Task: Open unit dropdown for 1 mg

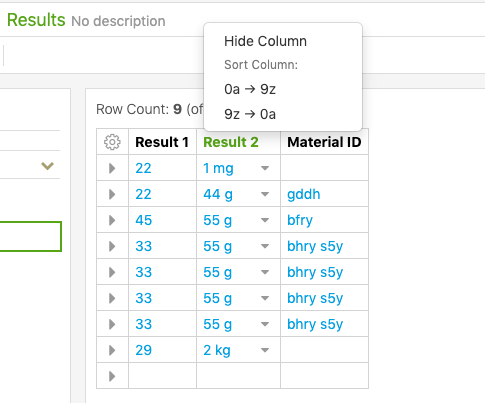Action: click(265, 168)
